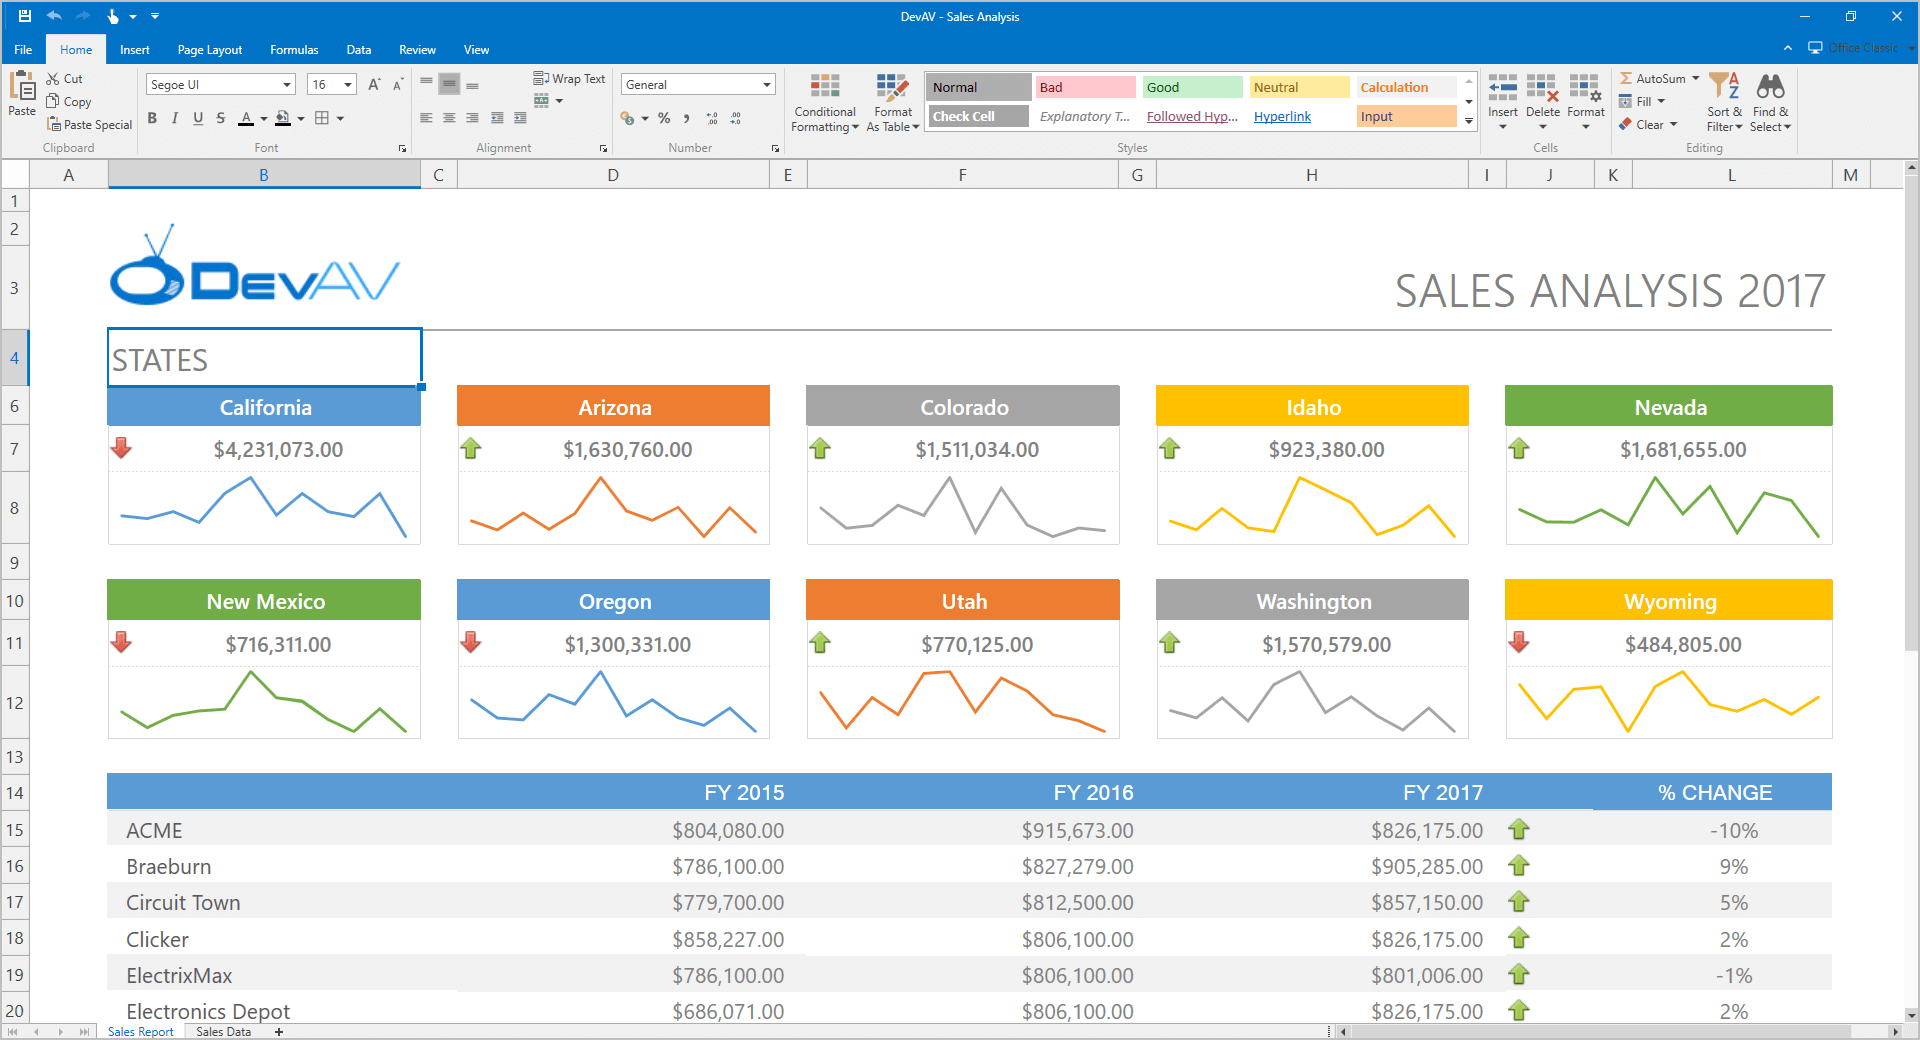Toggle bold formatting
The width and height of the screenshot is (1920, 1040).
pyautogui.click(x=152, y=118)
